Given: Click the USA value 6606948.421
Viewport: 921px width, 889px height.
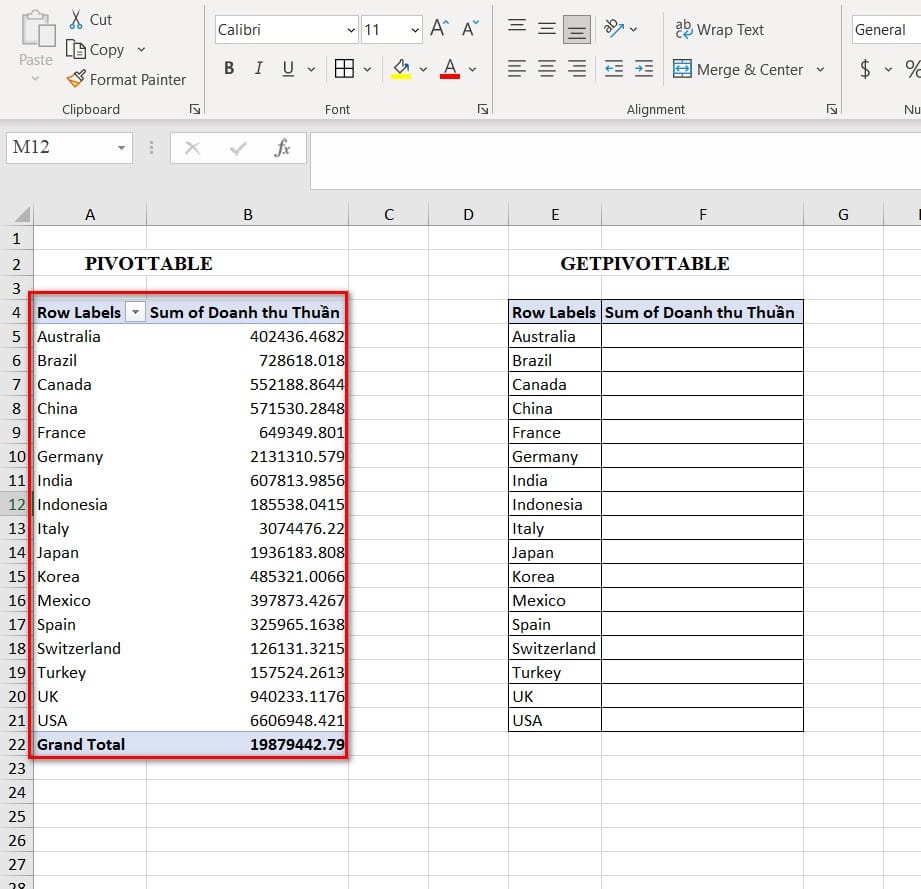Looking at the screenshot, I should [247, 720].
